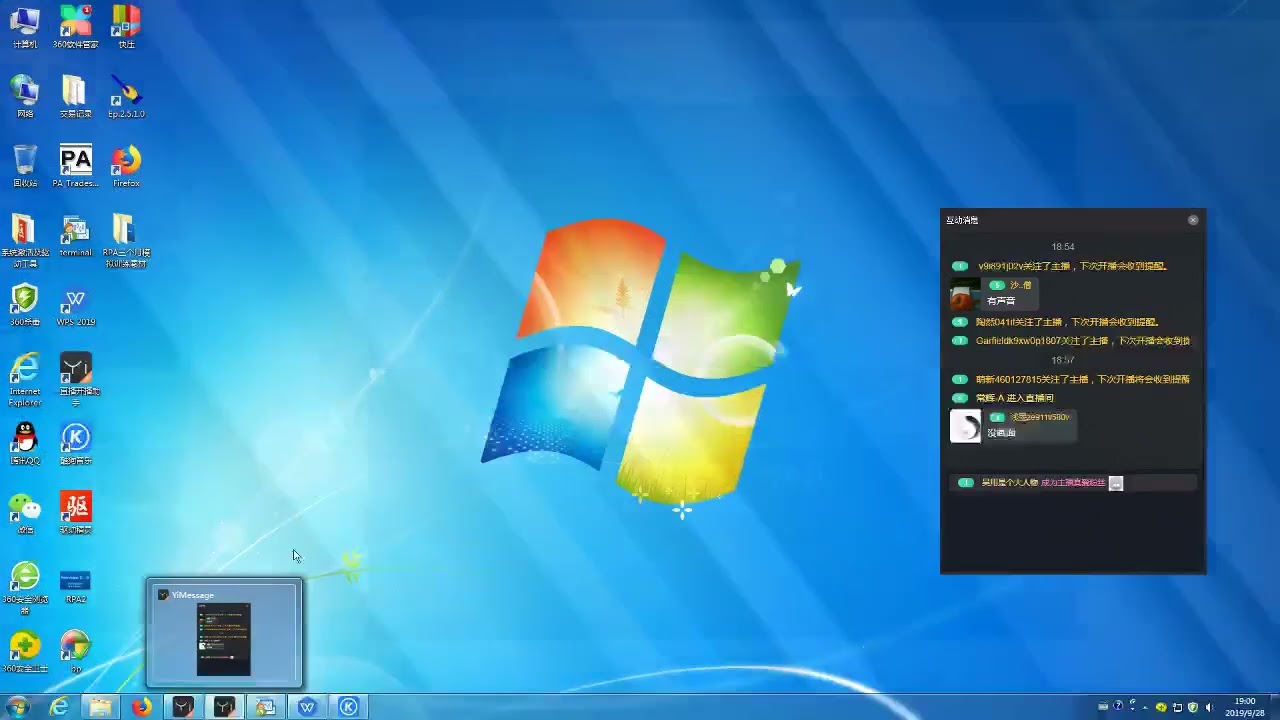Open the terminal desktop shortcut
This screenshot has height=720, width=1280.
76,236
